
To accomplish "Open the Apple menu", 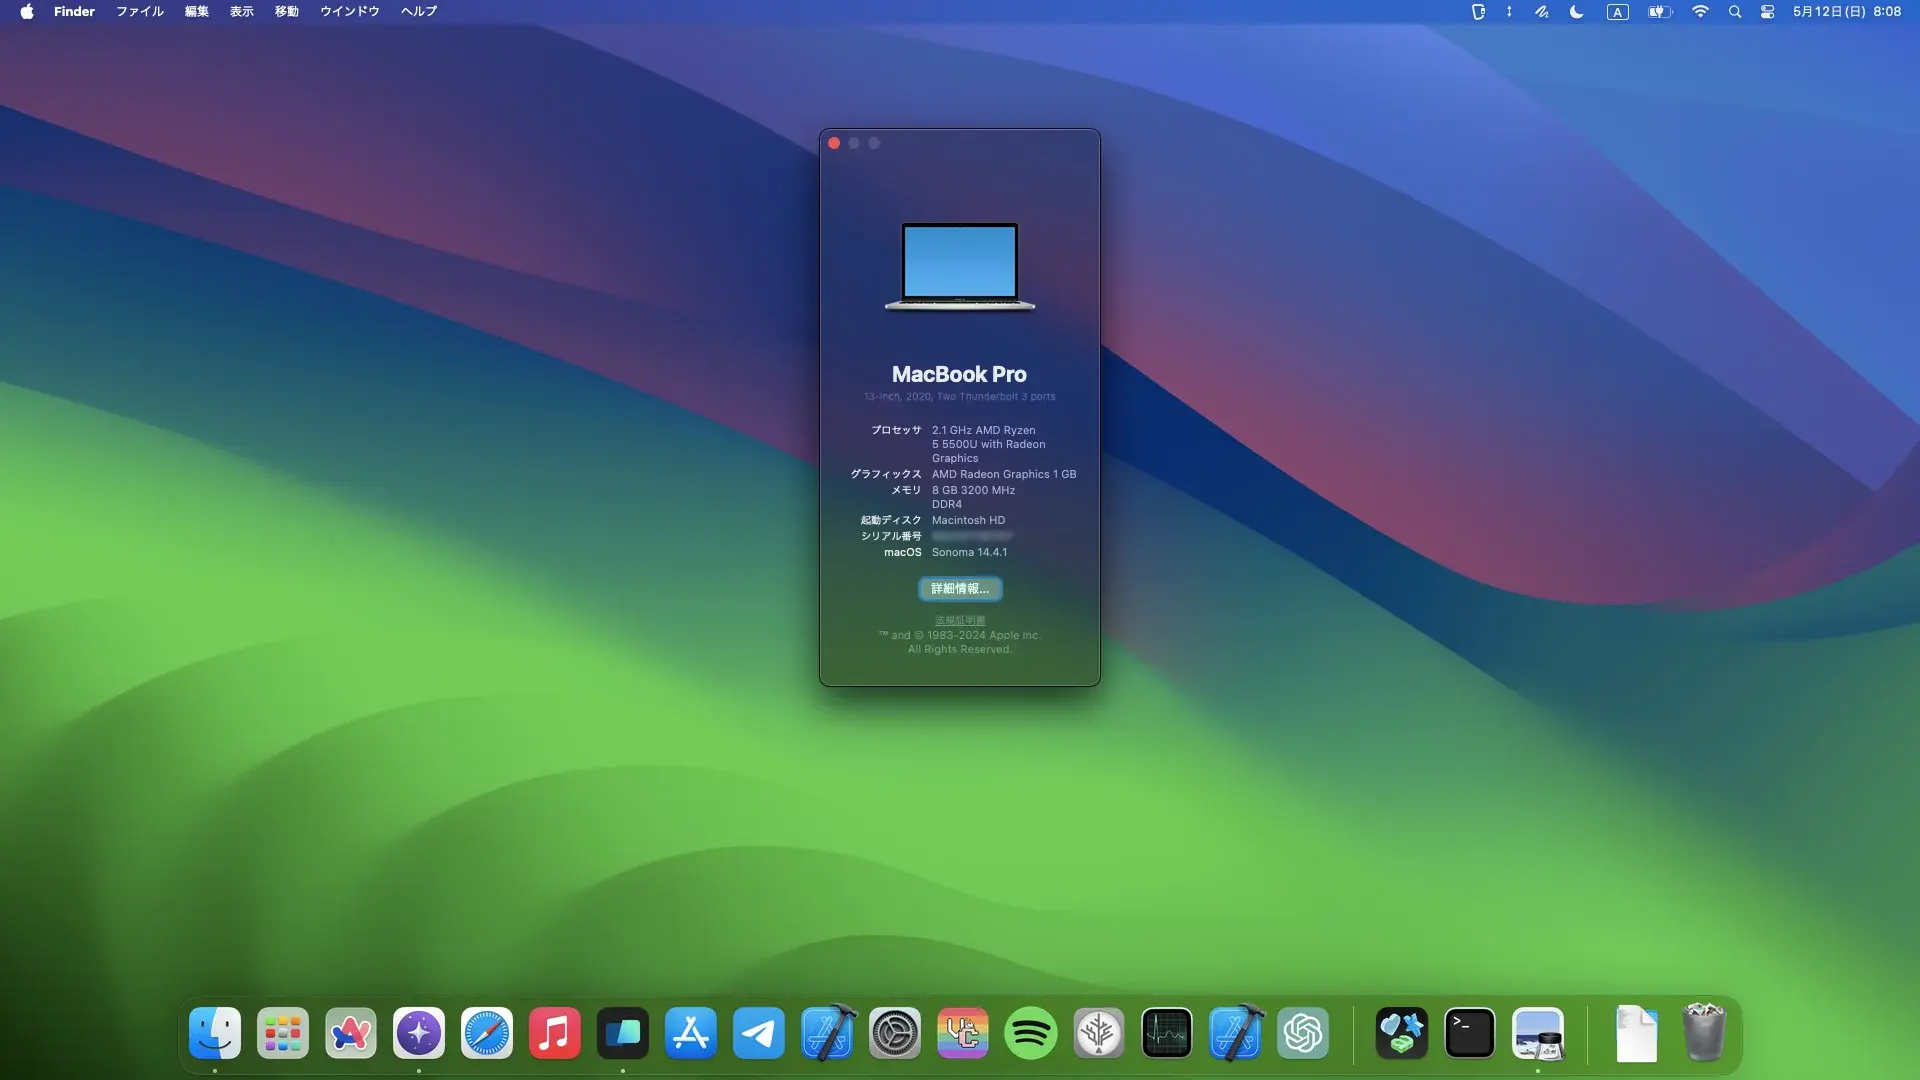I will click(27, 12).
